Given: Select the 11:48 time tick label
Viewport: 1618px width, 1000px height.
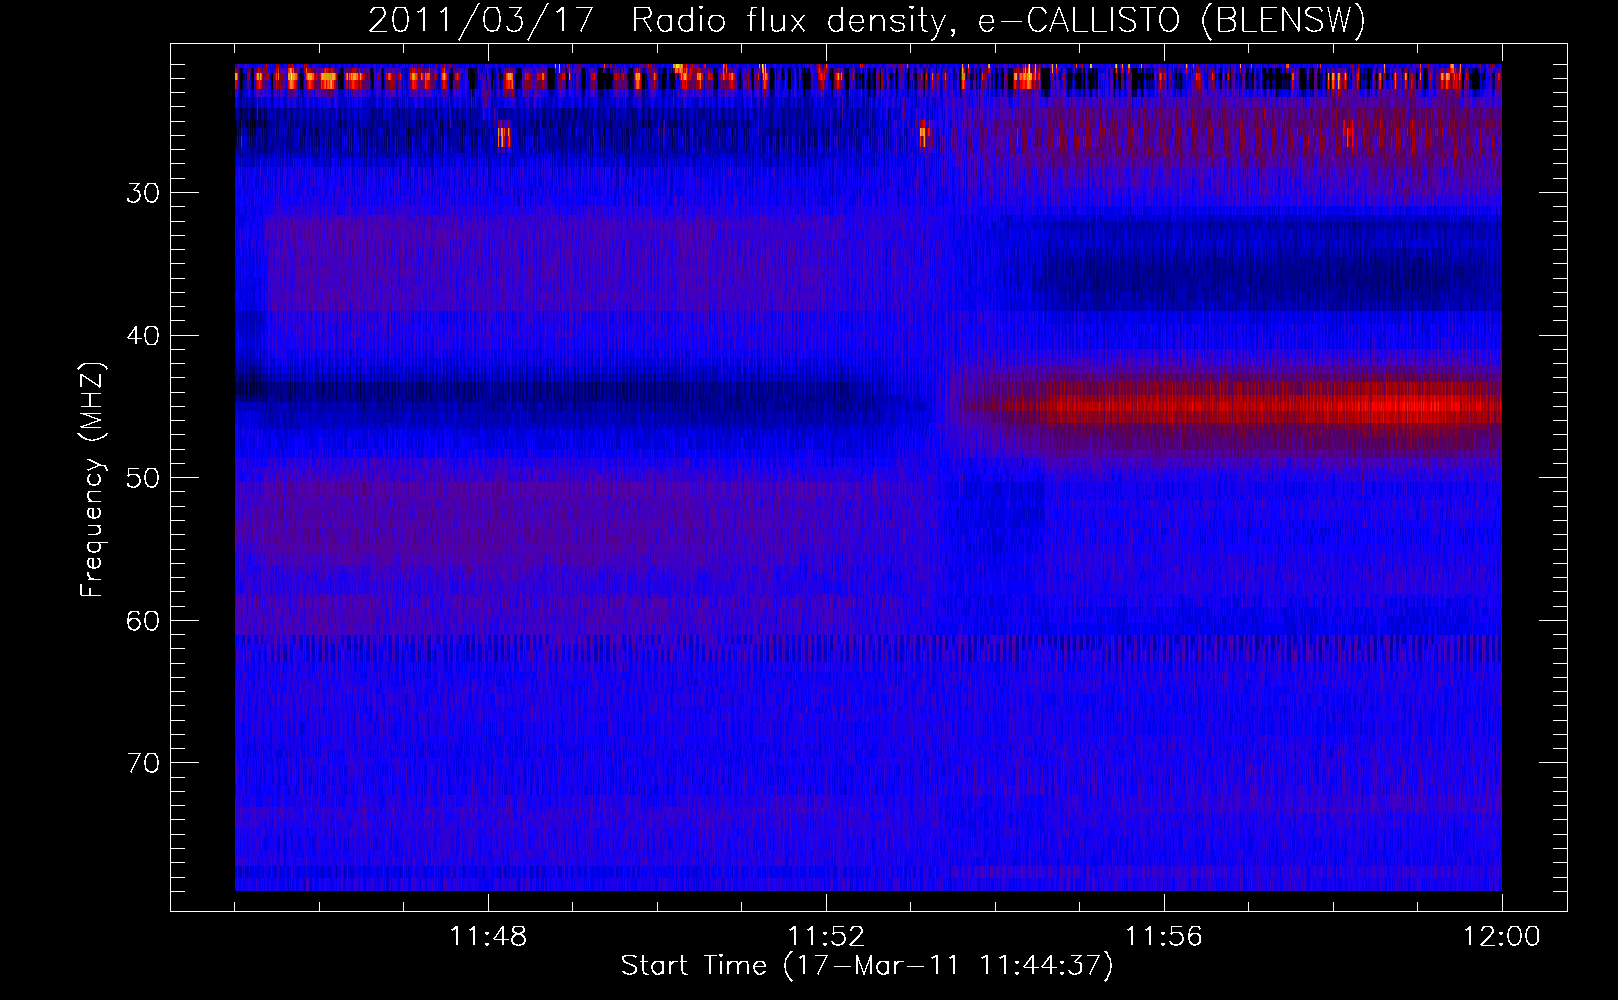Looking at the screenshot, I should click(x=488, y=937).
